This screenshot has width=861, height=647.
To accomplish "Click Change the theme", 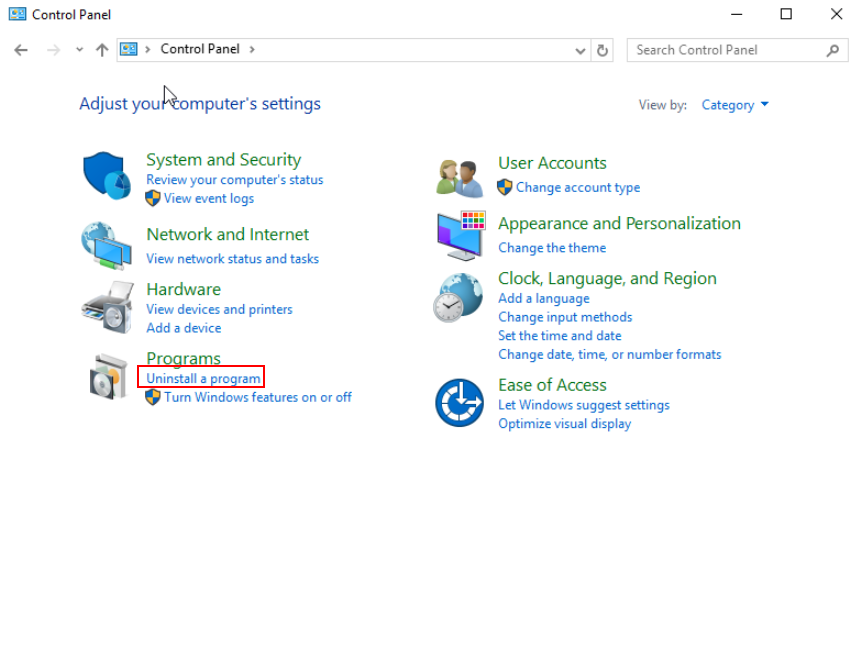I will (552, 248).
